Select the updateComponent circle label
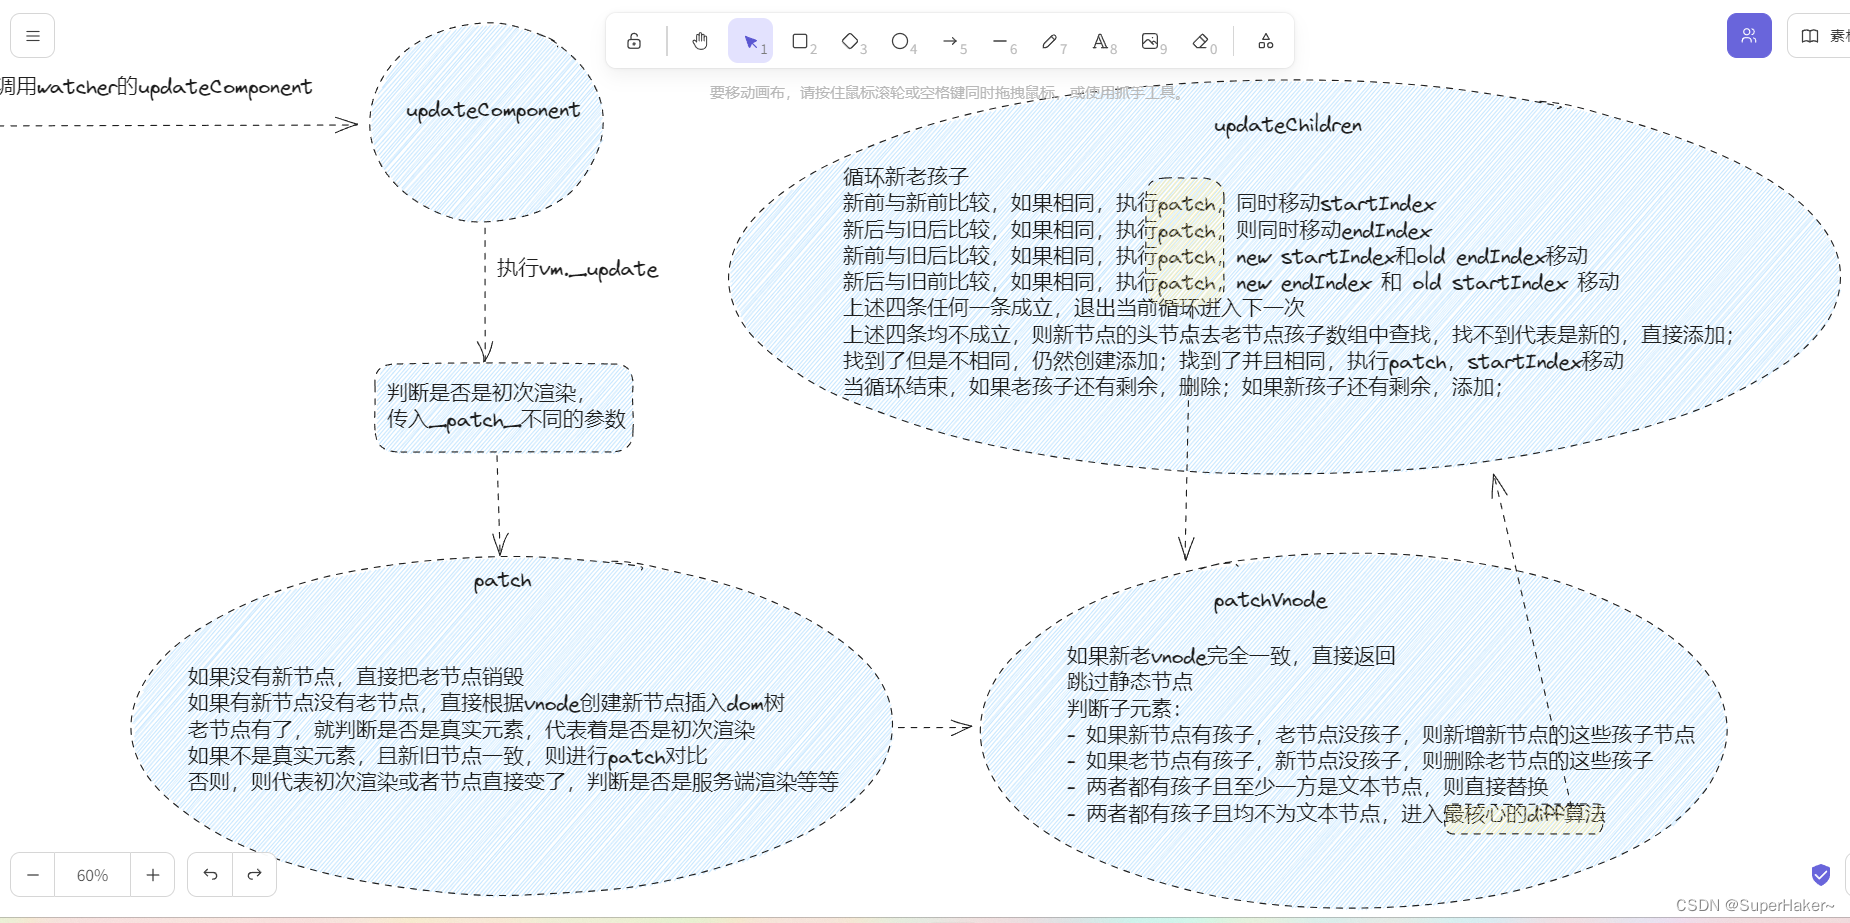Viewport: 1850px width, 923px height. [493, 111]
